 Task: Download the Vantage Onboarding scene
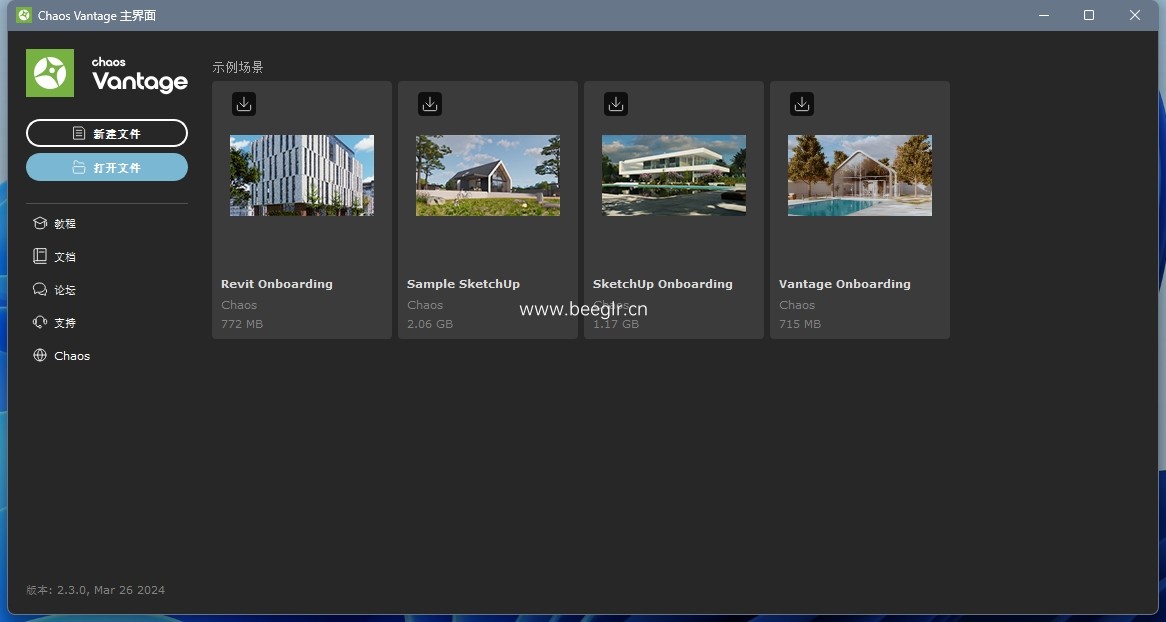[802, 104]
